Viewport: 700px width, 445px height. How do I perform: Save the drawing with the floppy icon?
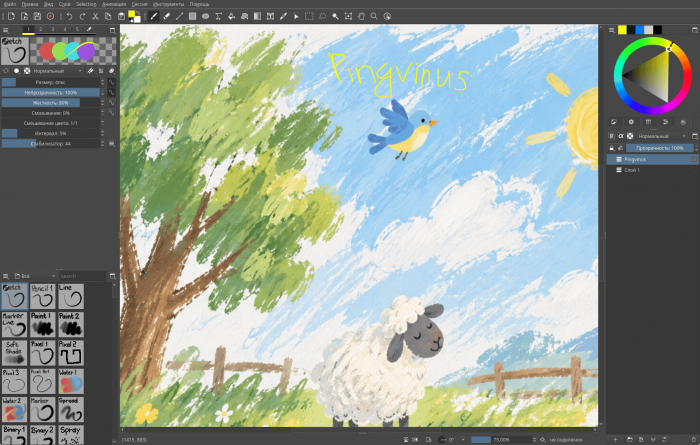37,17
